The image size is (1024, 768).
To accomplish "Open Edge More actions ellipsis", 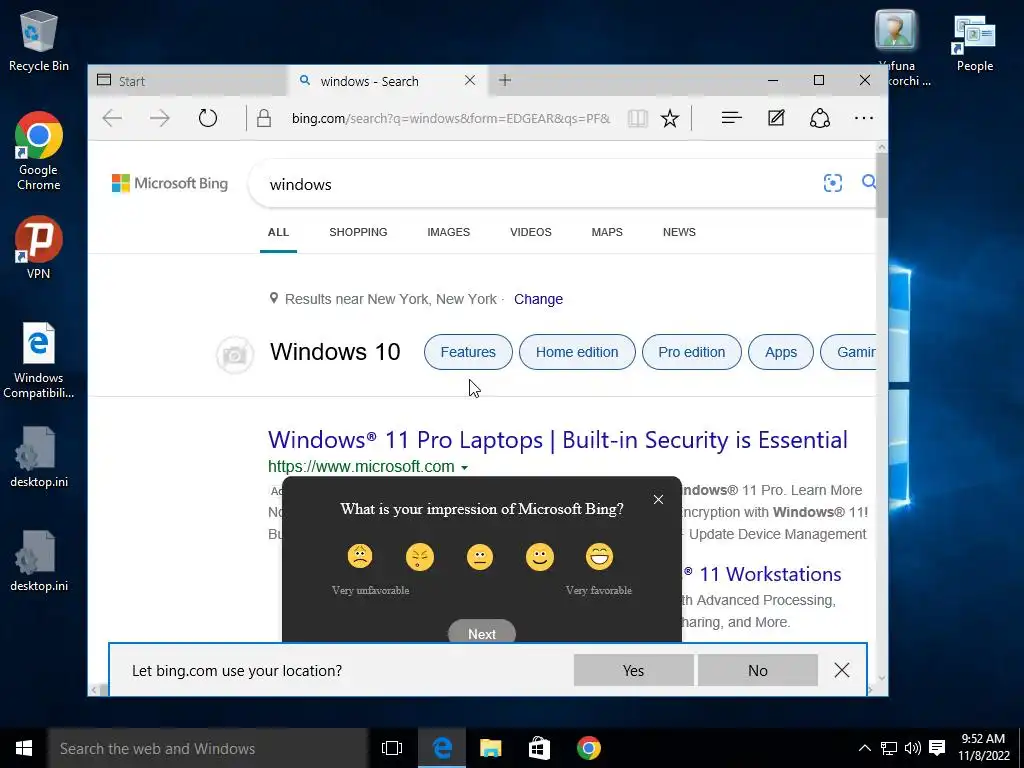I will point(864,118).
